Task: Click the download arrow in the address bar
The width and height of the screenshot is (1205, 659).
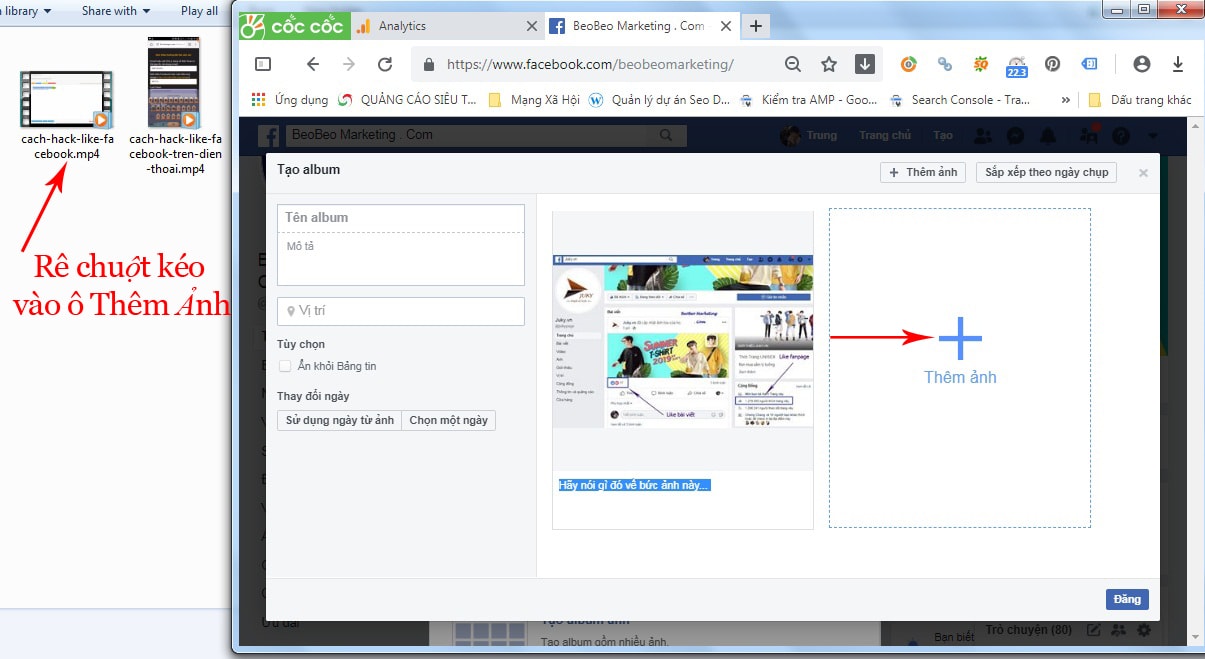Action: [863, 62]
